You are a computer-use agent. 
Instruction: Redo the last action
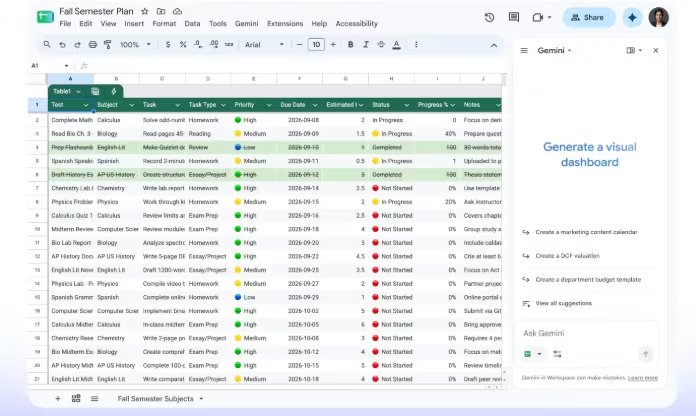77,44
